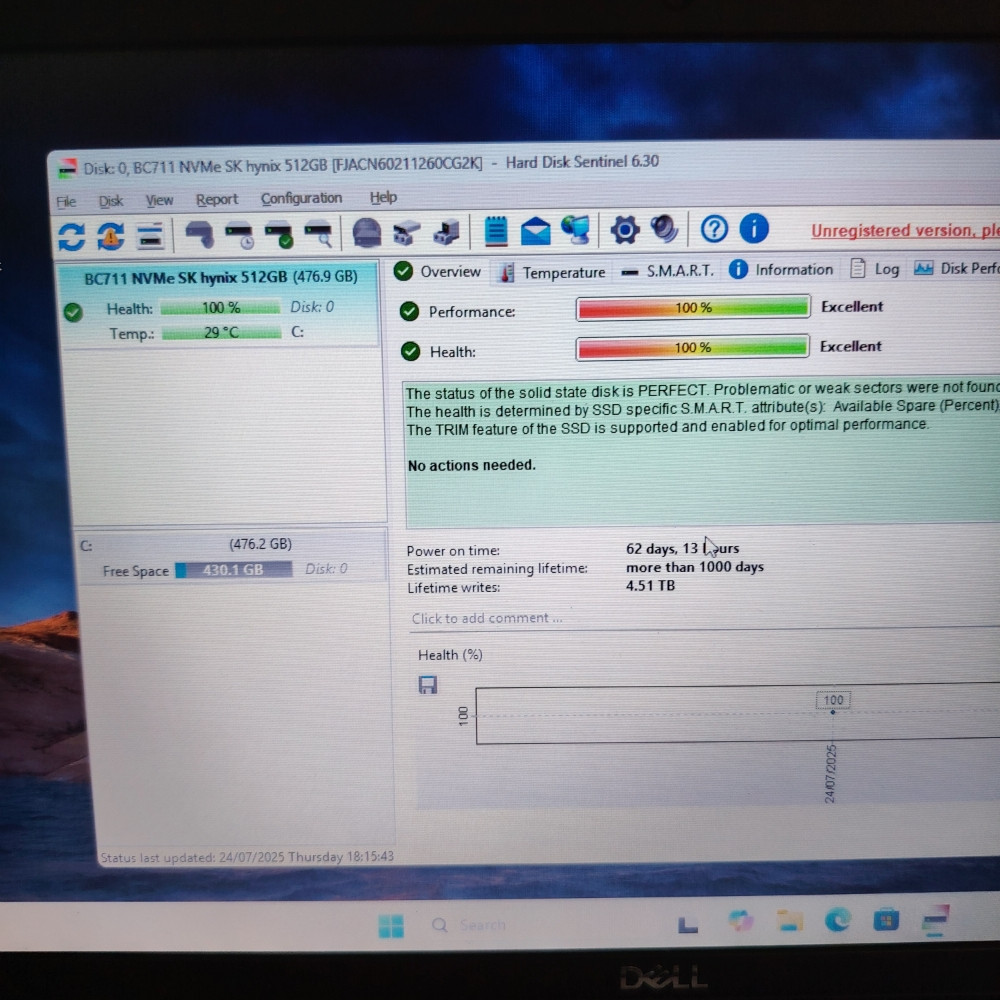Open File Explorer from the taskbar
The image size is (1000, 1000).
[x=790, y=921]
